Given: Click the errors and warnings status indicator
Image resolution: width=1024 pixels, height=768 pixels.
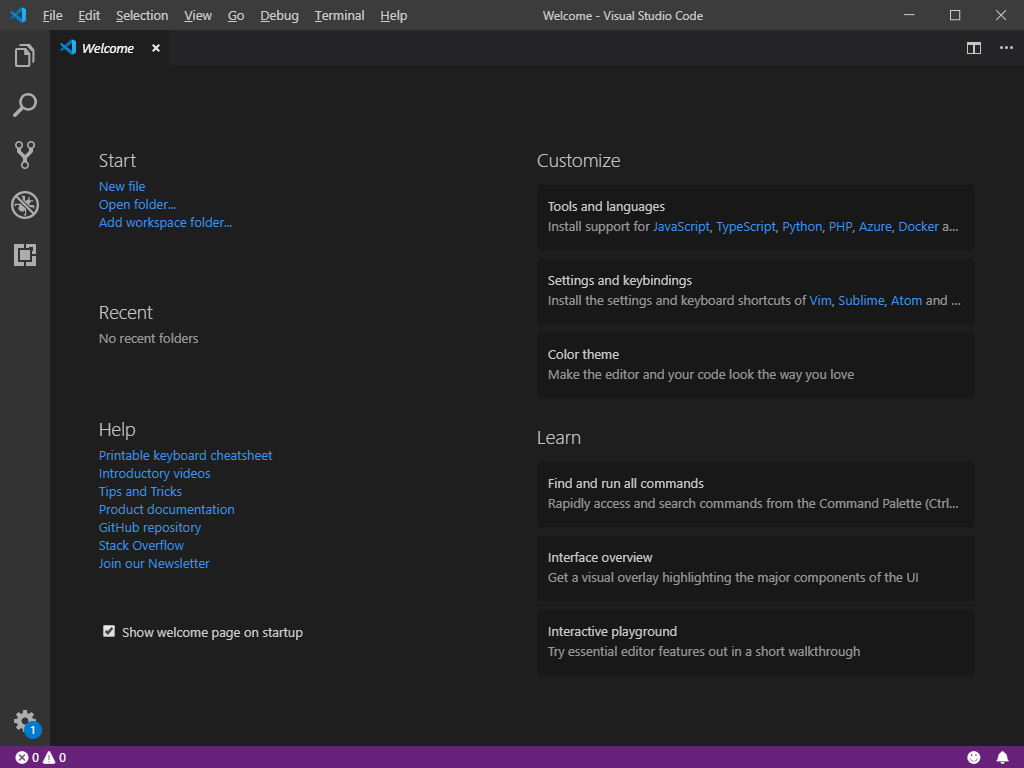Looking at the screenshot, I should click(x=40, y=758).
